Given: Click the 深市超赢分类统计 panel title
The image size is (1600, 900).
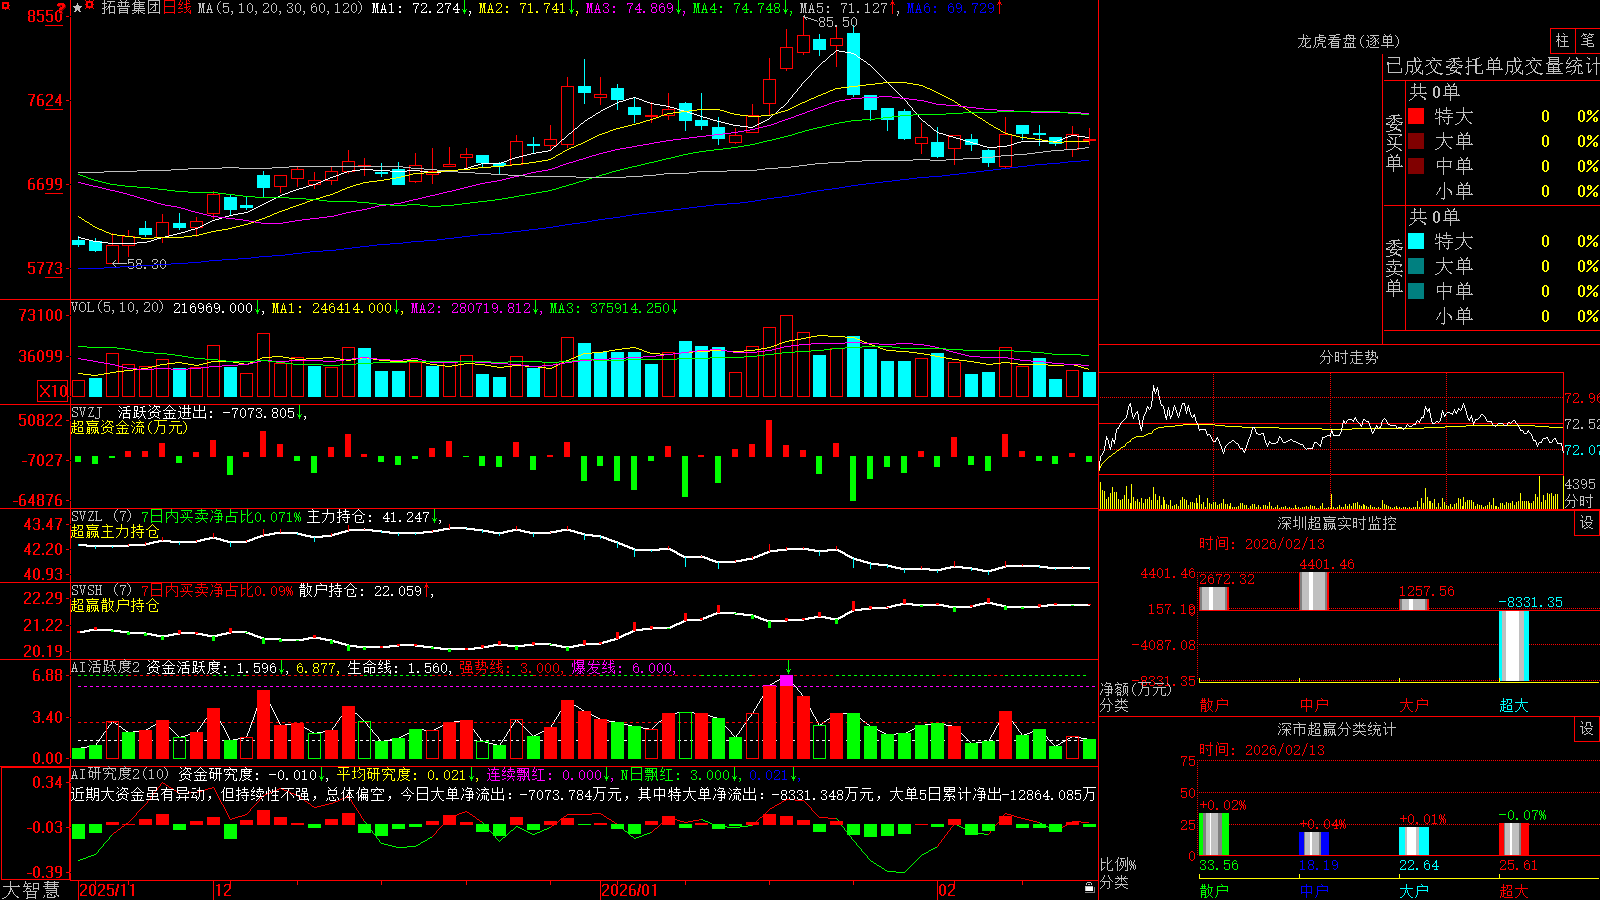Looking at the screenshot, I should point(1337,729).
